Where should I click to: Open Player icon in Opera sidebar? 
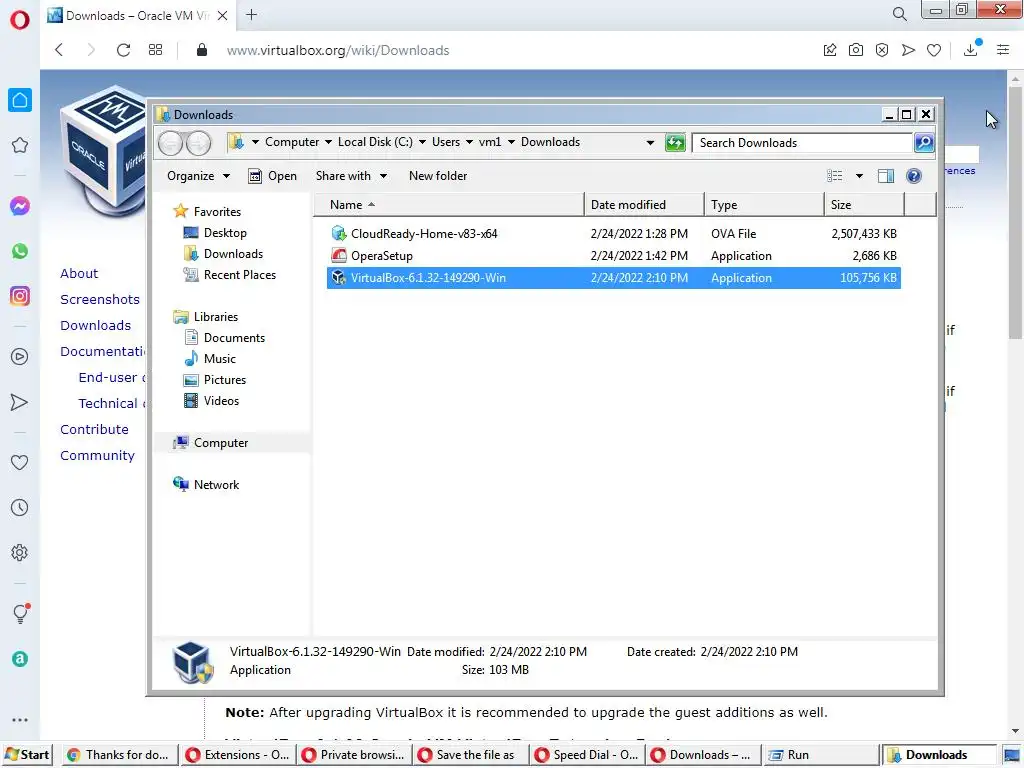point(20,357)
